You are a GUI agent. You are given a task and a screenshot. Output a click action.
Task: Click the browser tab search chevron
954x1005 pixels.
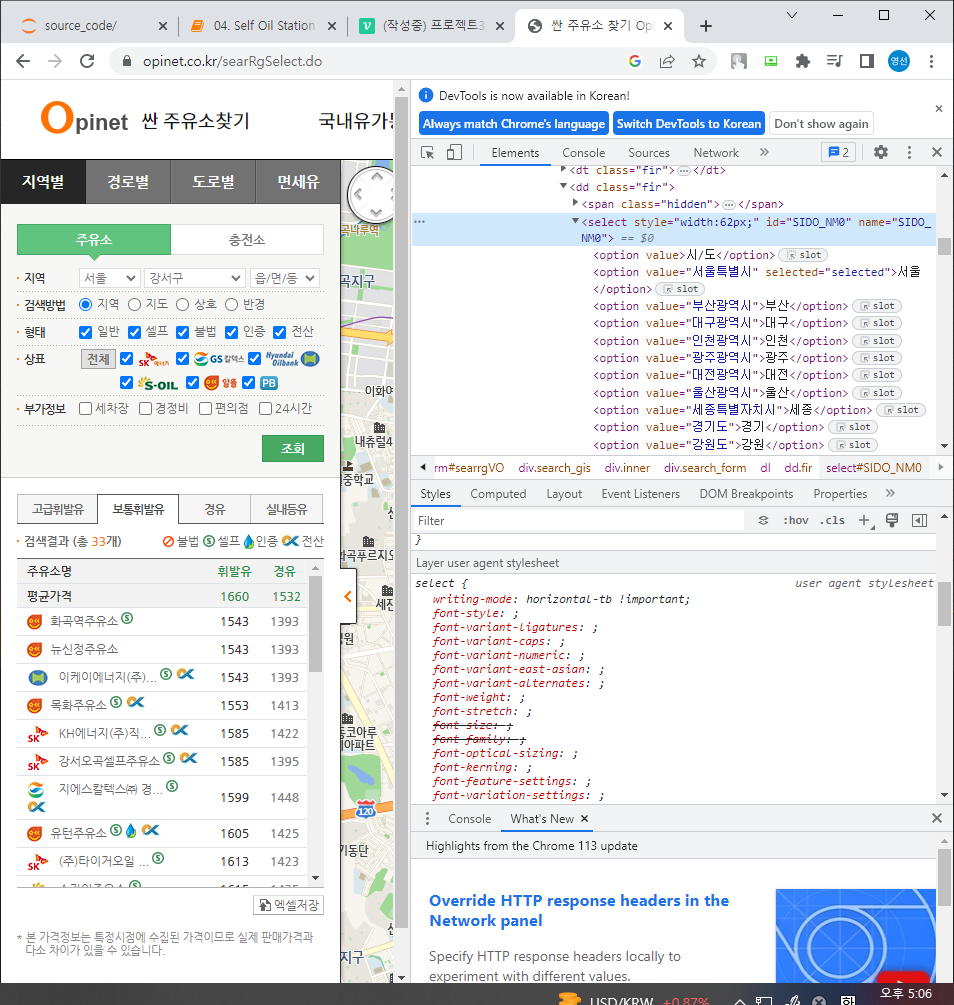tap(792, 15)
